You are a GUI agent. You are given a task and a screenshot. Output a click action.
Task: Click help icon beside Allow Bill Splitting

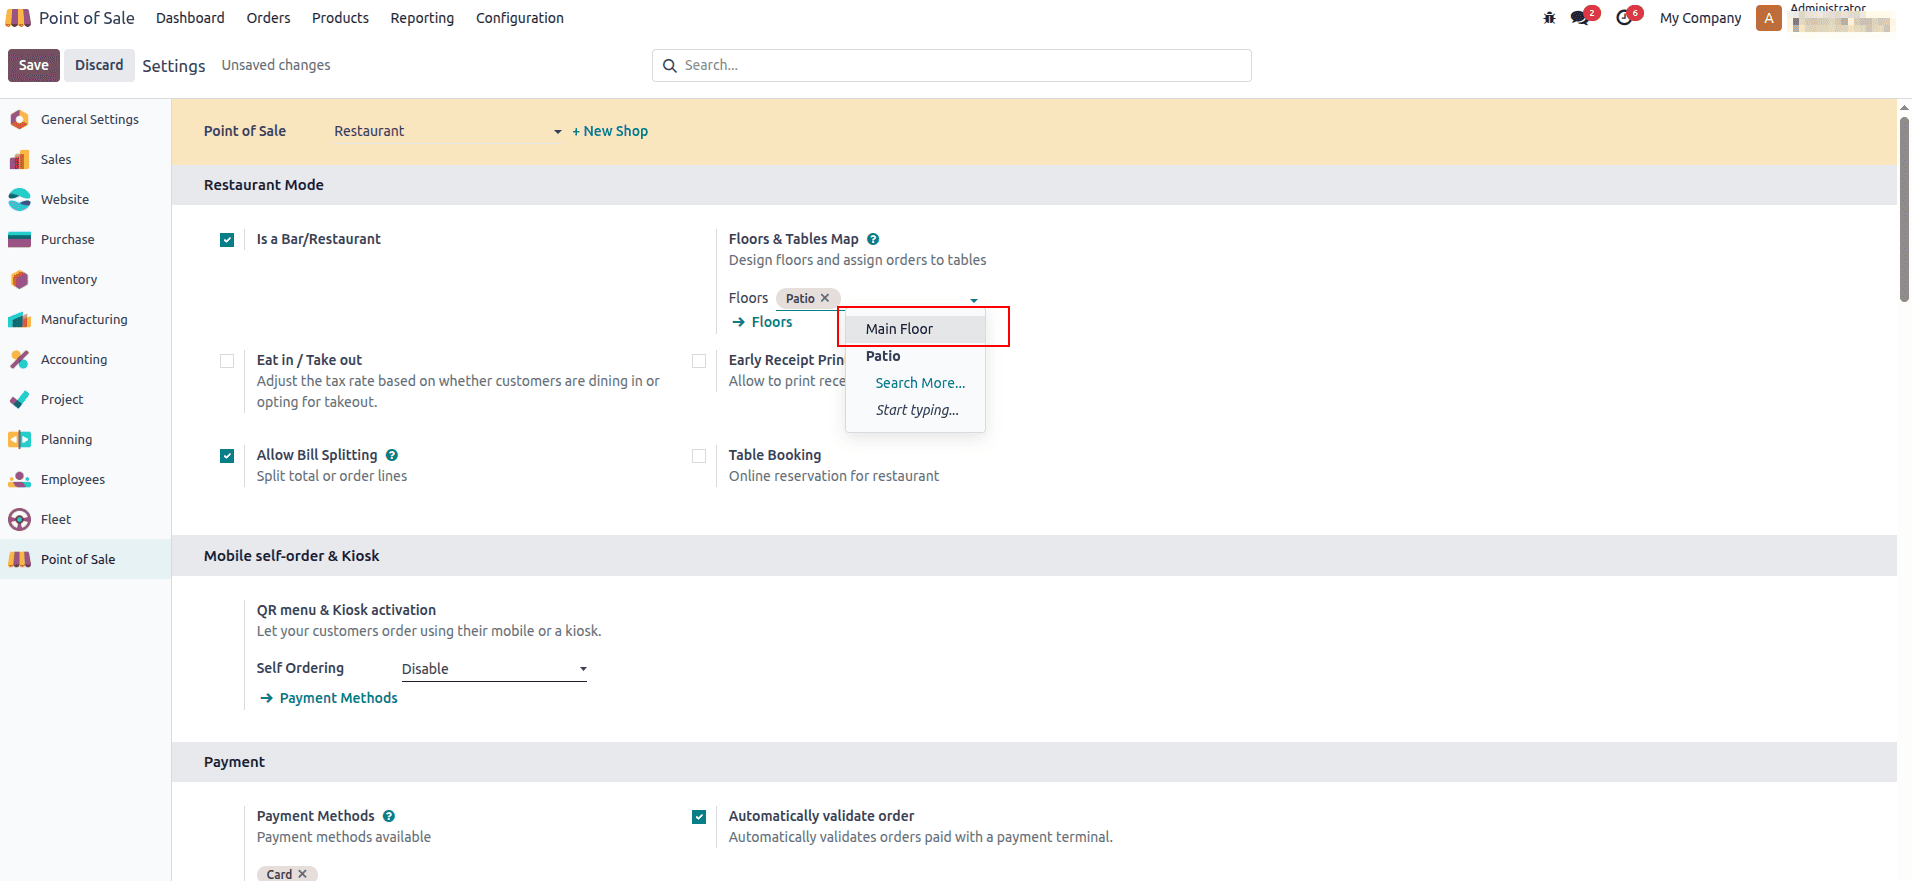pyautogui.click(x=392, y=455)
